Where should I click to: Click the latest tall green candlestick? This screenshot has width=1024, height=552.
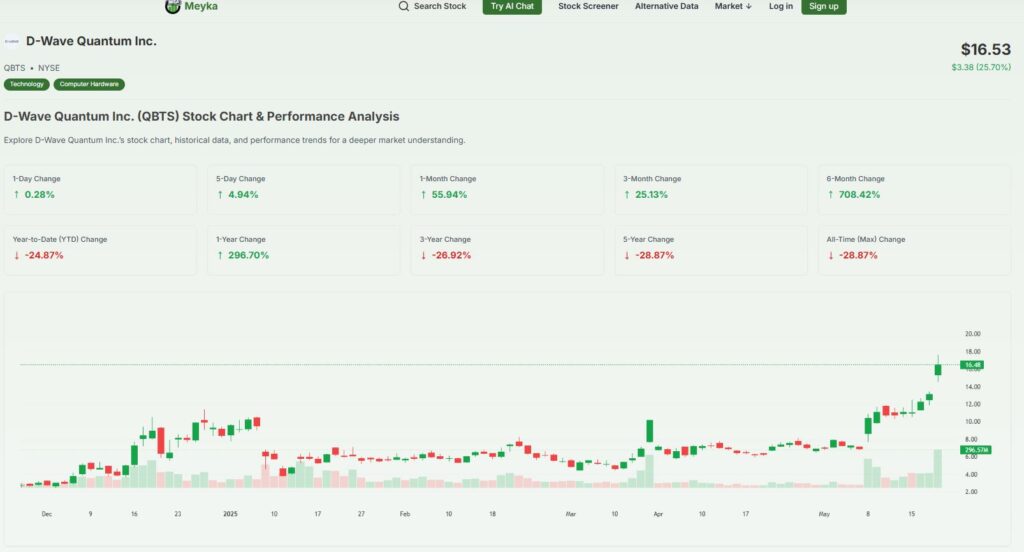(x=938, y=370)
